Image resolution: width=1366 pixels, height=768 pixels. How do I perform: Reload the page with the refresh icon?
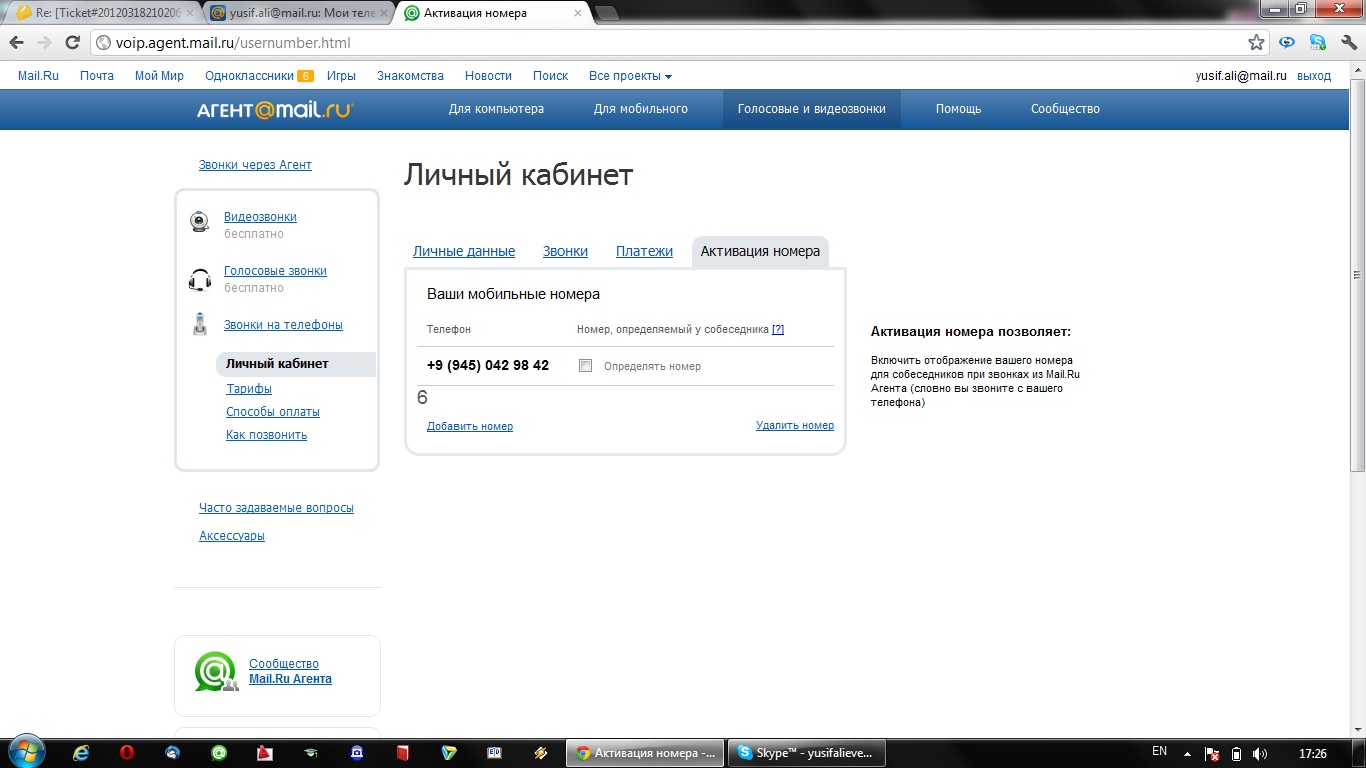coord(72,43)
